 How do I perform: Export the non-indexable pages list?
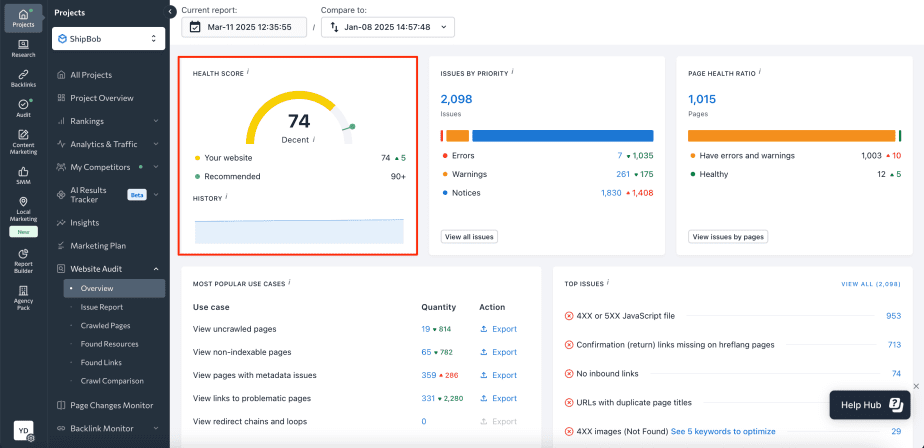point(499,352)
